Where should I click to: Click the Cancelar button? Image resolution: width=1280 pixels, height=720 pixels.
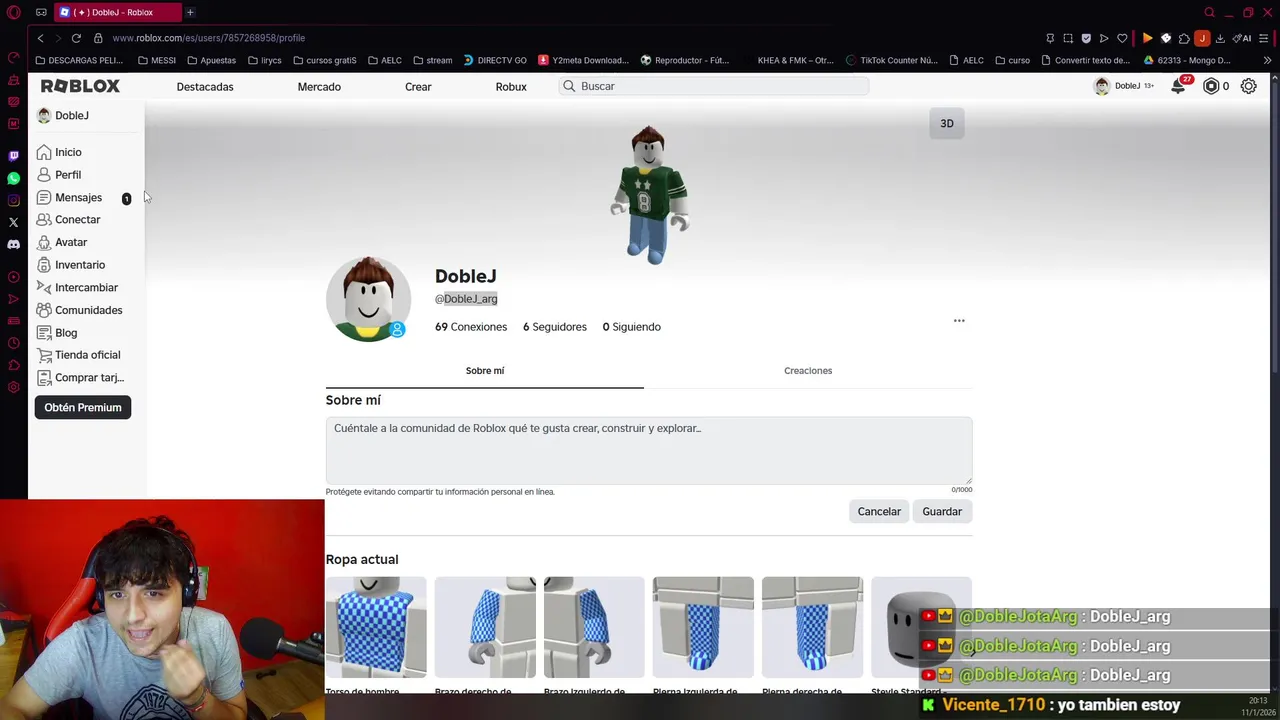tap(879, 512)
